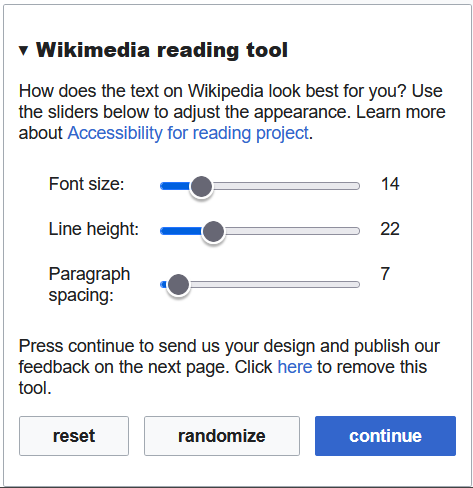Click the Wikimedia reading tool heading
Viewport: 473px width, 488px height.
[162, 50]
